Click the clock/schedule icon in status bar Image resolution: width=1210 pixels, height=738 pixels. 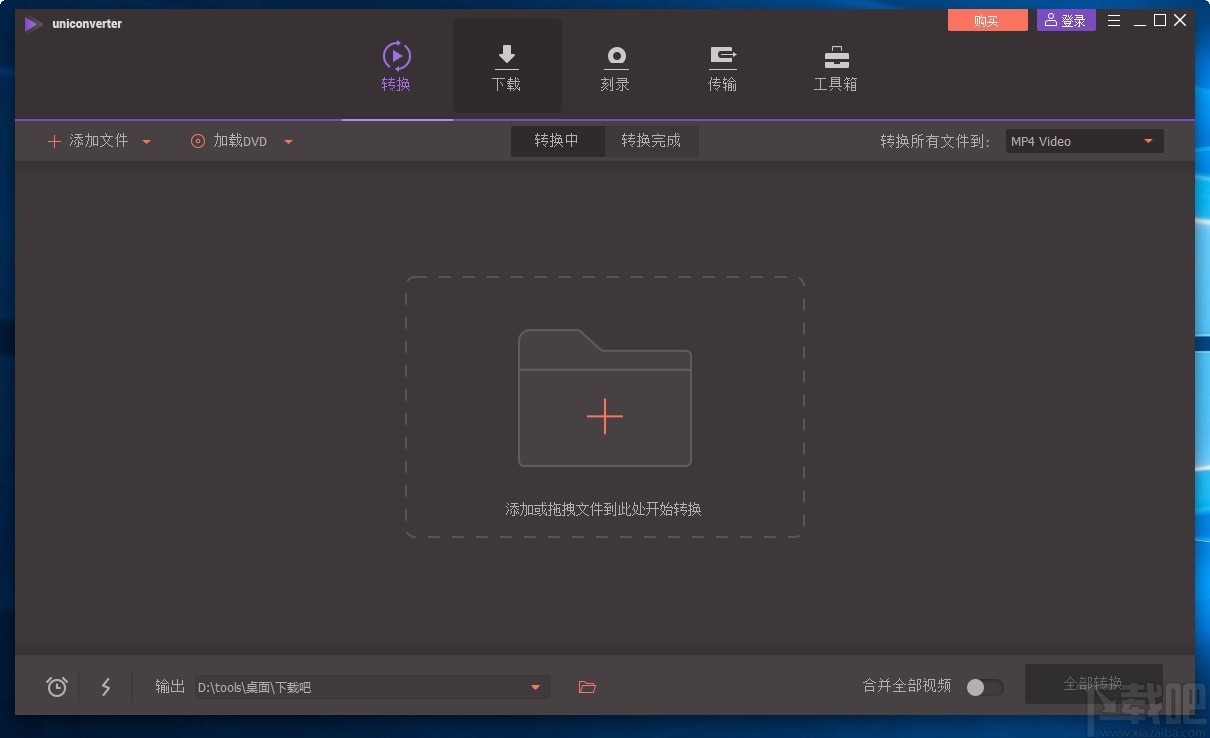click(x=56, y=687)
